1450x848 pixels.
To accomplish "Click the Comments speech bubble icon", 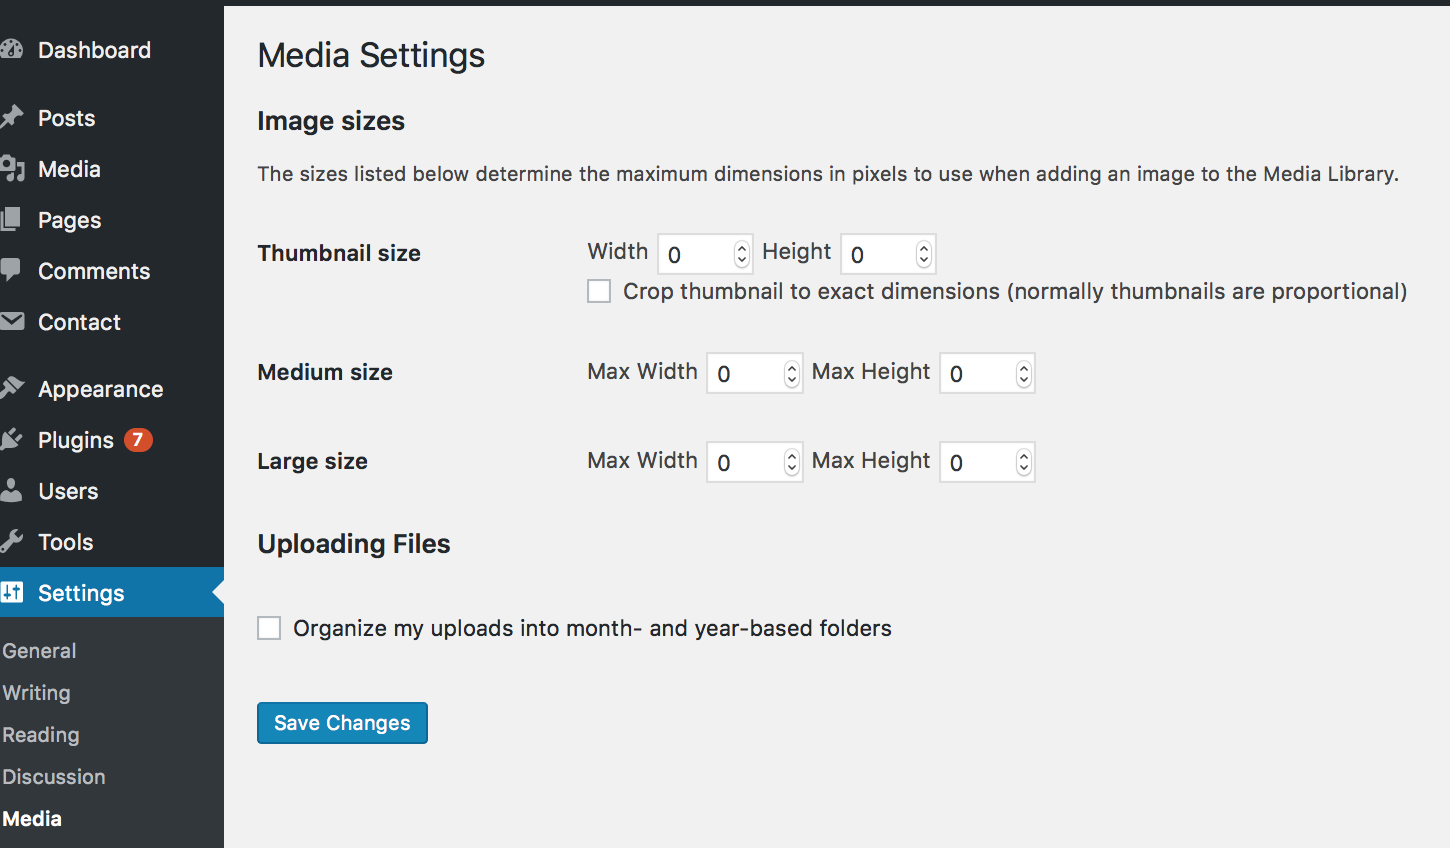I will [11, 270].
